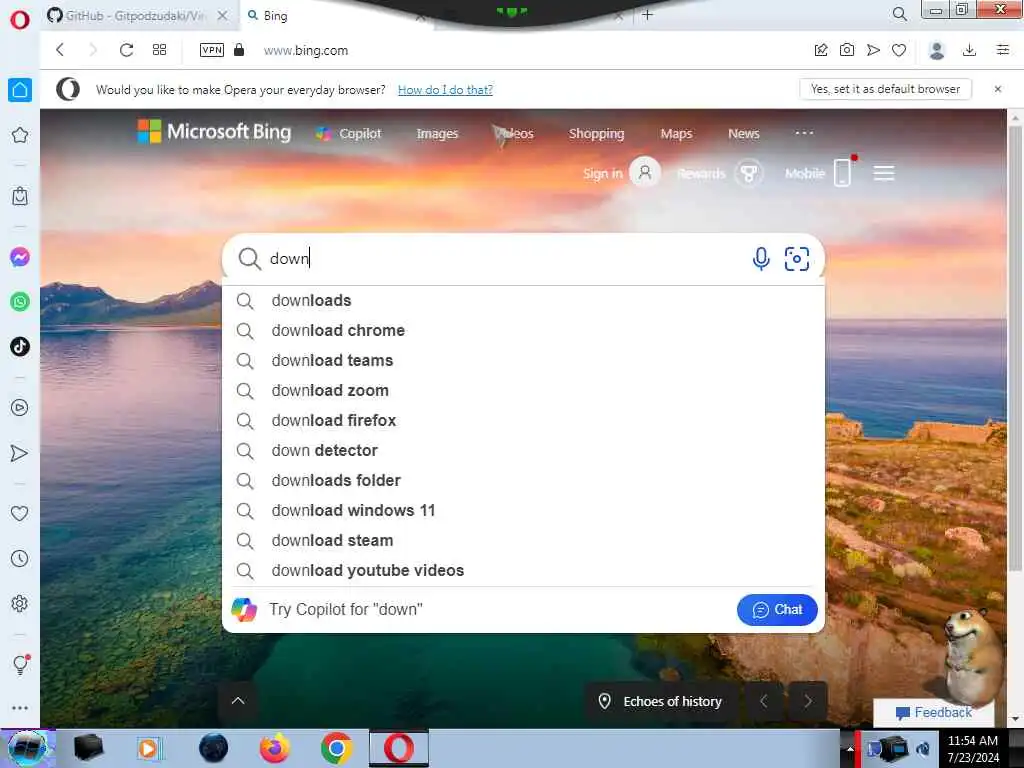Viewport: 1024px width, 768px height.
Task: Select the 'down detector' suggestion
Action: 523,451
